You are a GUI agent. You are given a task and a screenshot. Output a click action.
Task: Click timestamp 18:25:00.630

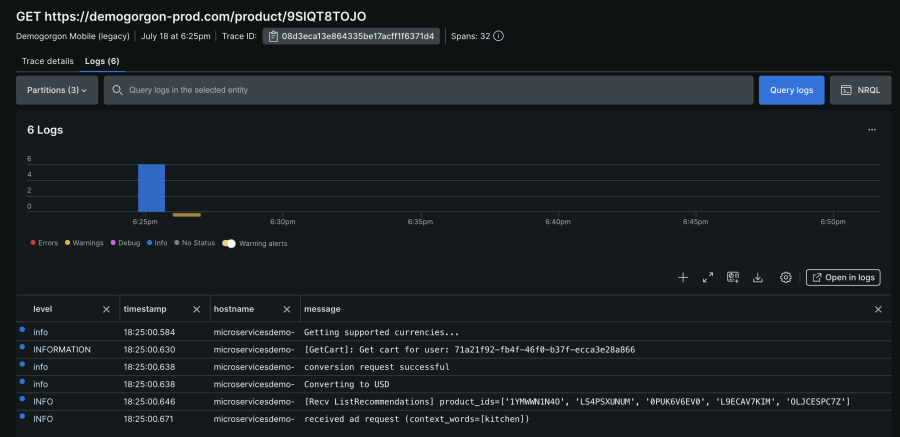[x=149, y=350]
